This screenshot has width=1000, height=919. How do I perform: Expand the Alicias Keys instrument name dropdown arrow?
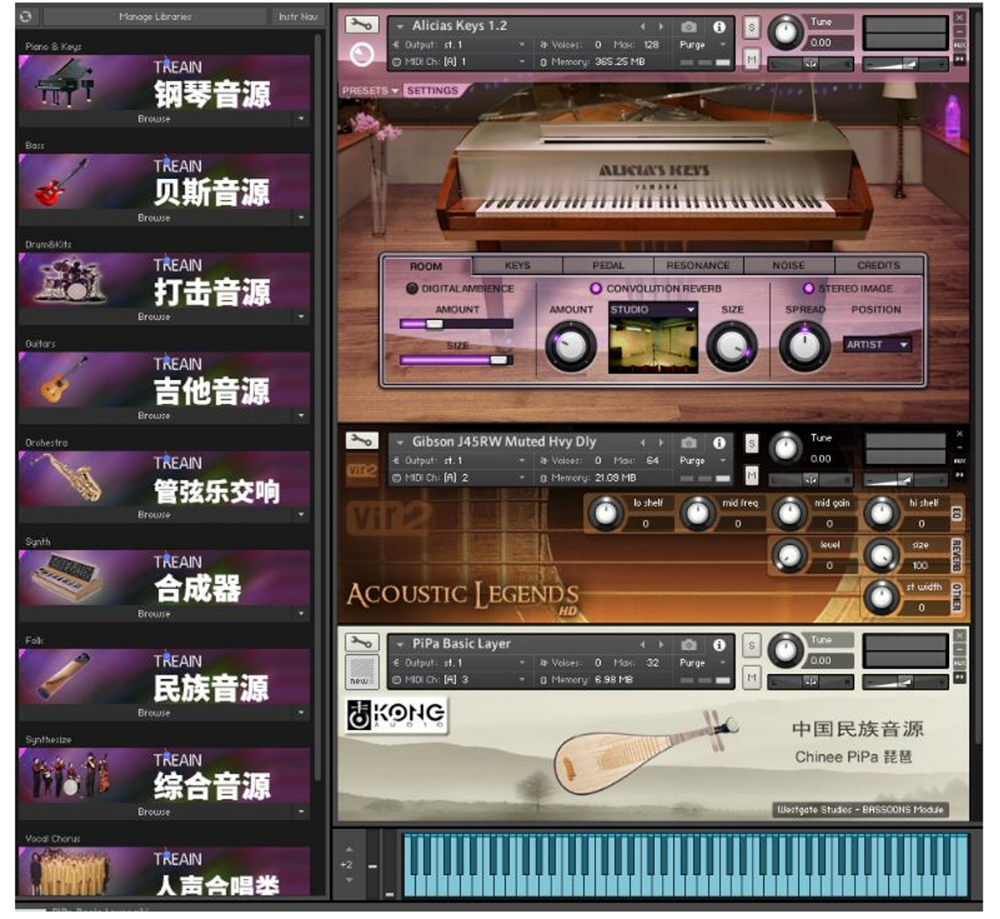(x=400, y=27)
